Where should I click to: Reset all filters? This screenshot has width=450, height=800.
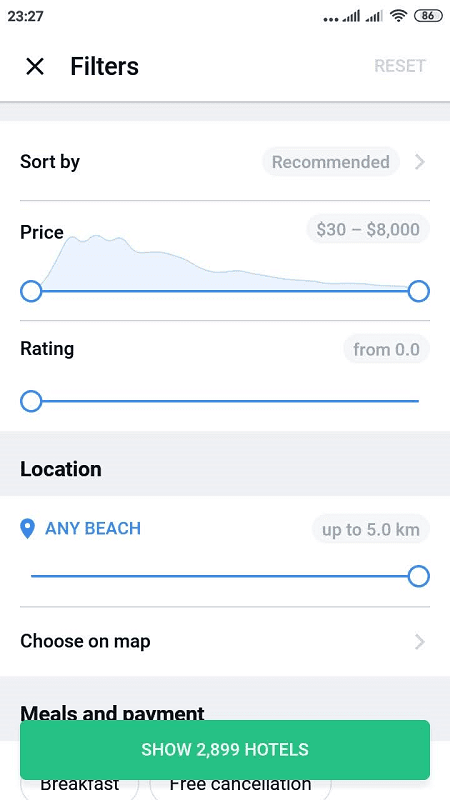pyautogui.click(x=399, y=66)
